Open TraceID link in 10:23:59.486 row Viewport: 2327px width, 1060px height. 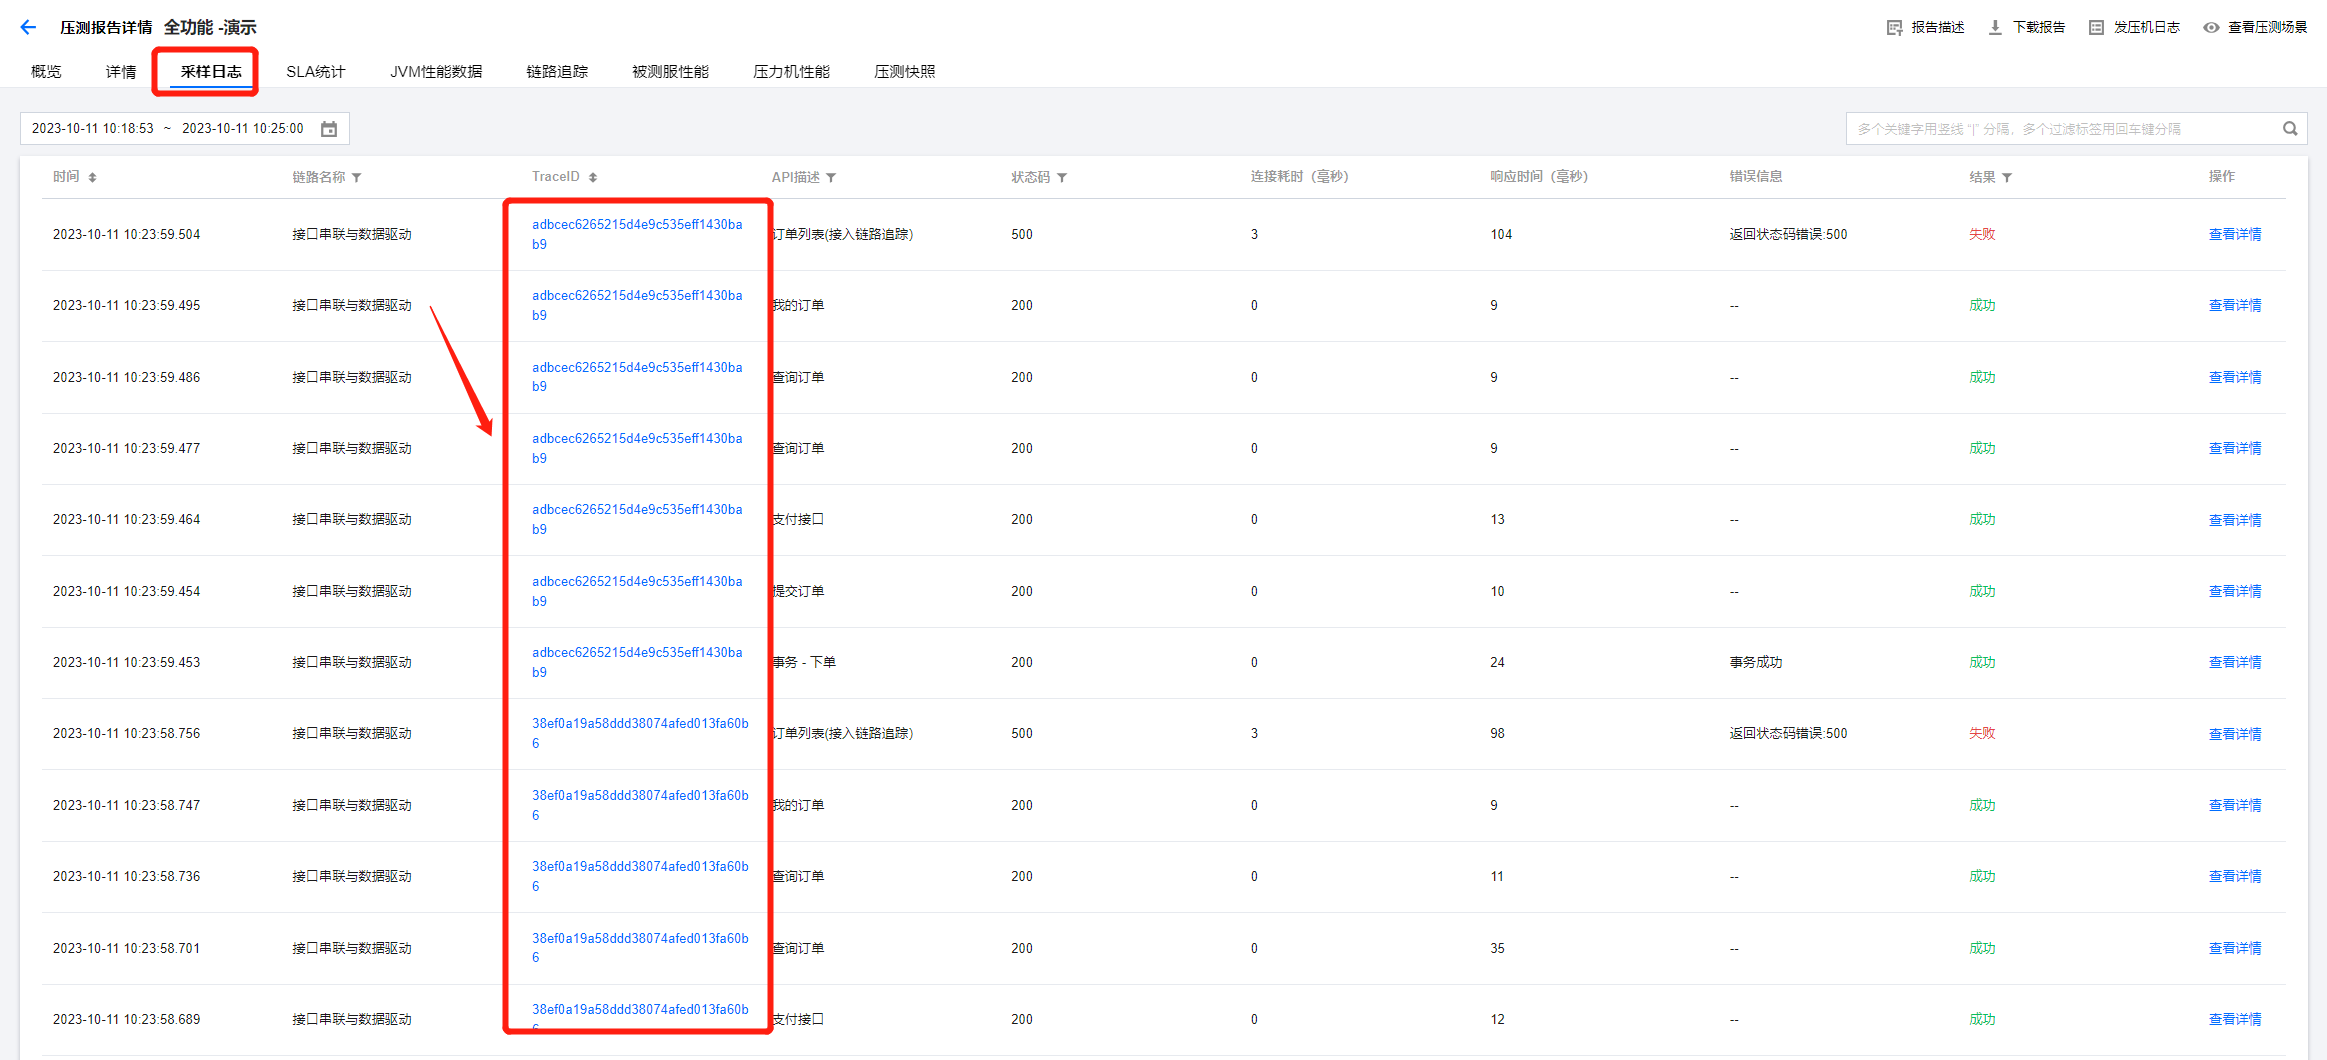637,377
